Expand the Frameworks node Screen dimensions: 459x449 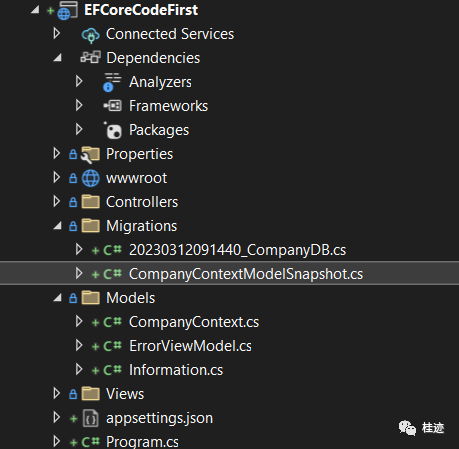(79, 105)
